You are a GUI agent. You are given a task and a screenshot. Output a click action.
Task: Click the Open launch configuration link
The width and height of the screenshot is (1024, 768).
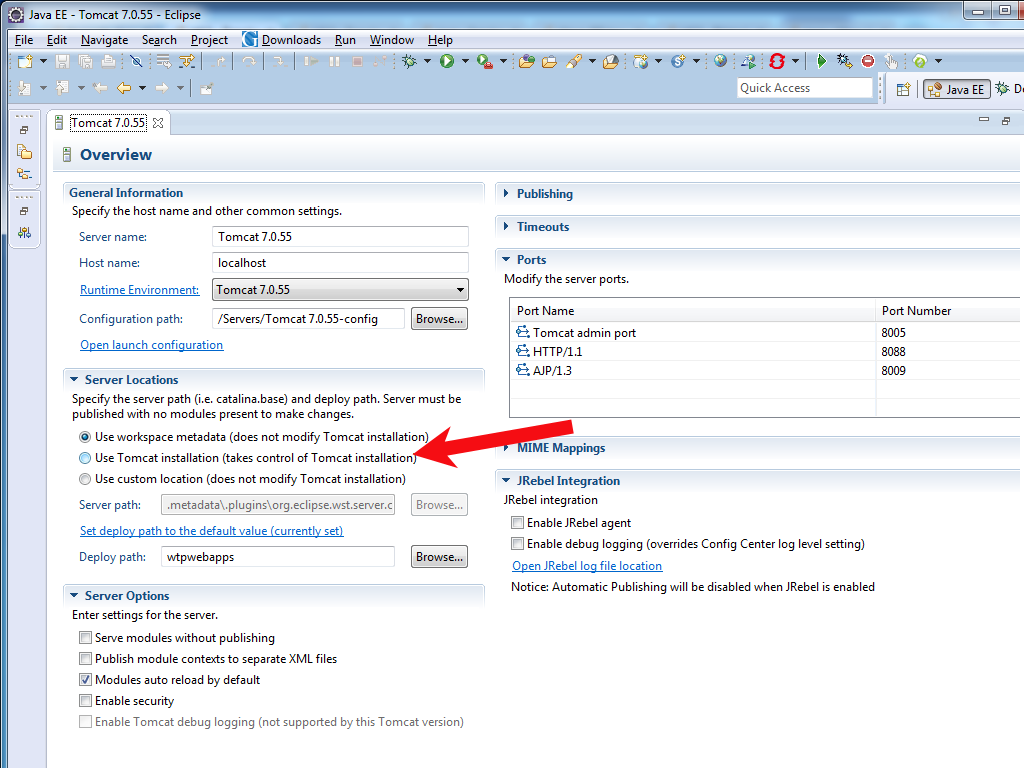152,345
